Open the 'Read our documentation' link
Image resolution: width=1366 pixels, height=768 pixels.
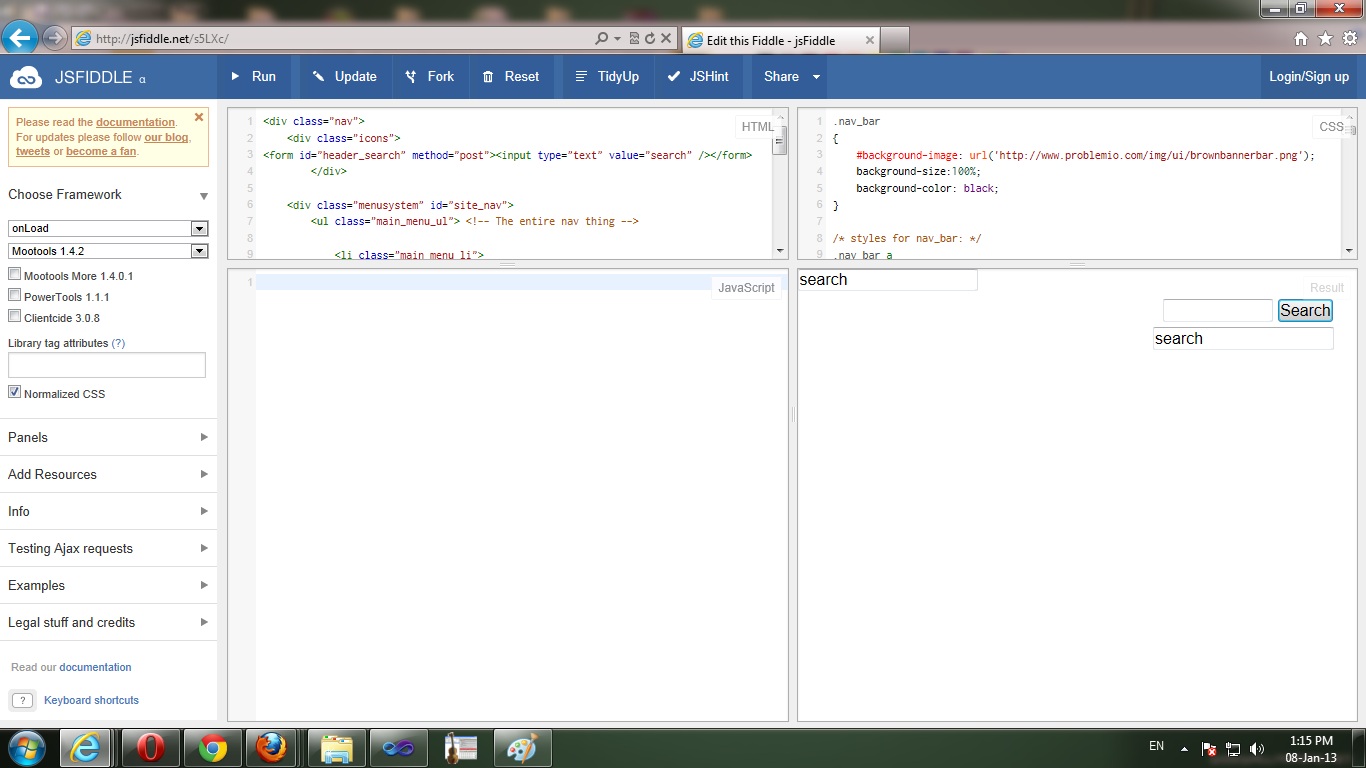(x=95, y=667)
